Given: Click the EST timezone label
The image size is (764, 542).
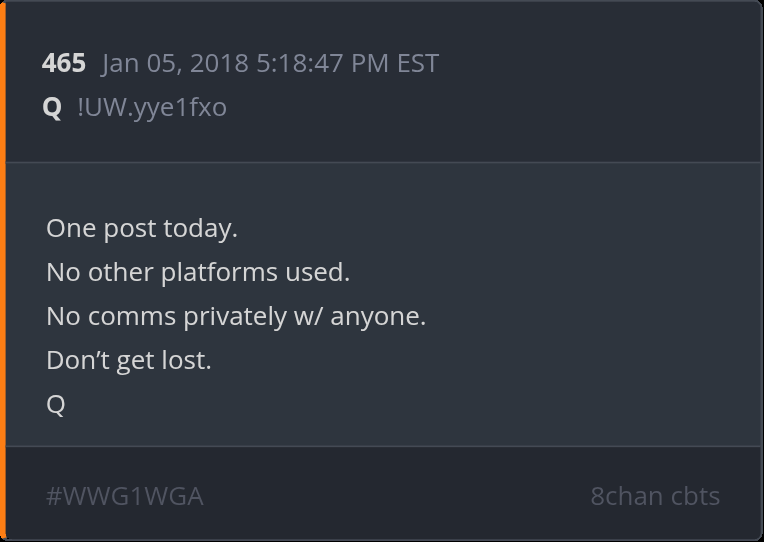Looking at the screenshot, I should tap(417, 64).
